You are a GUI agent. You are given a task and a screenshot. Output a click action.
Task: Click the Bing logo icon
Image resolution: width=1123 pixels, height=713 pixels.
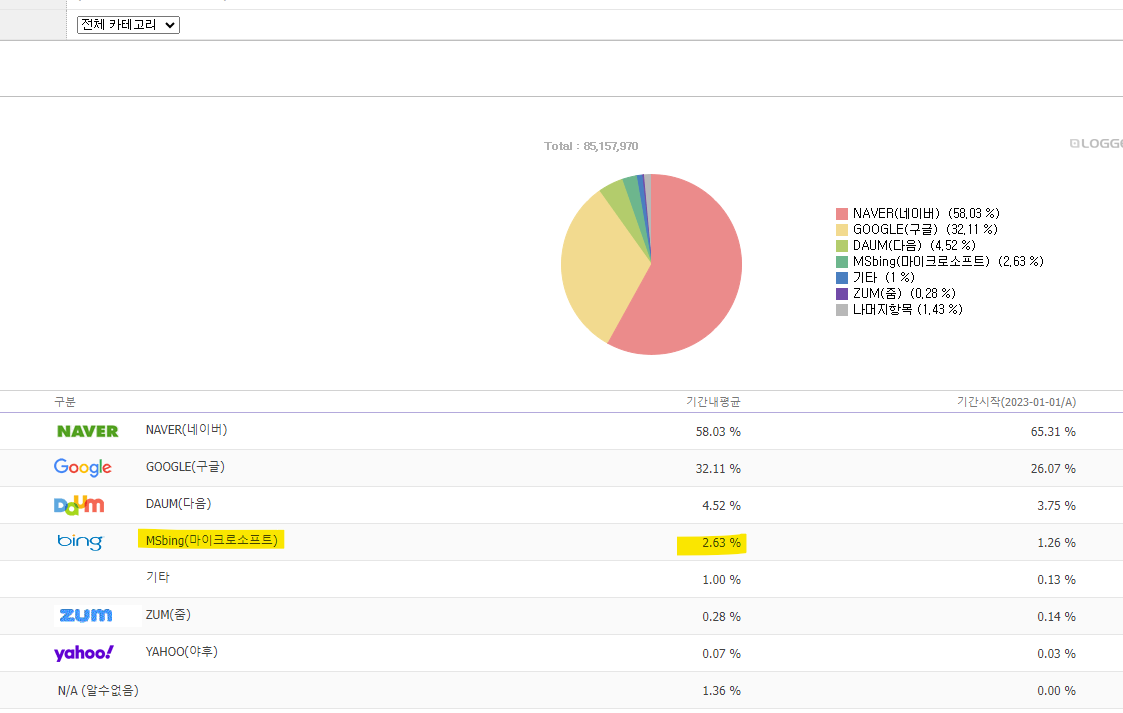pyautogui.click(x=80, y=542)
